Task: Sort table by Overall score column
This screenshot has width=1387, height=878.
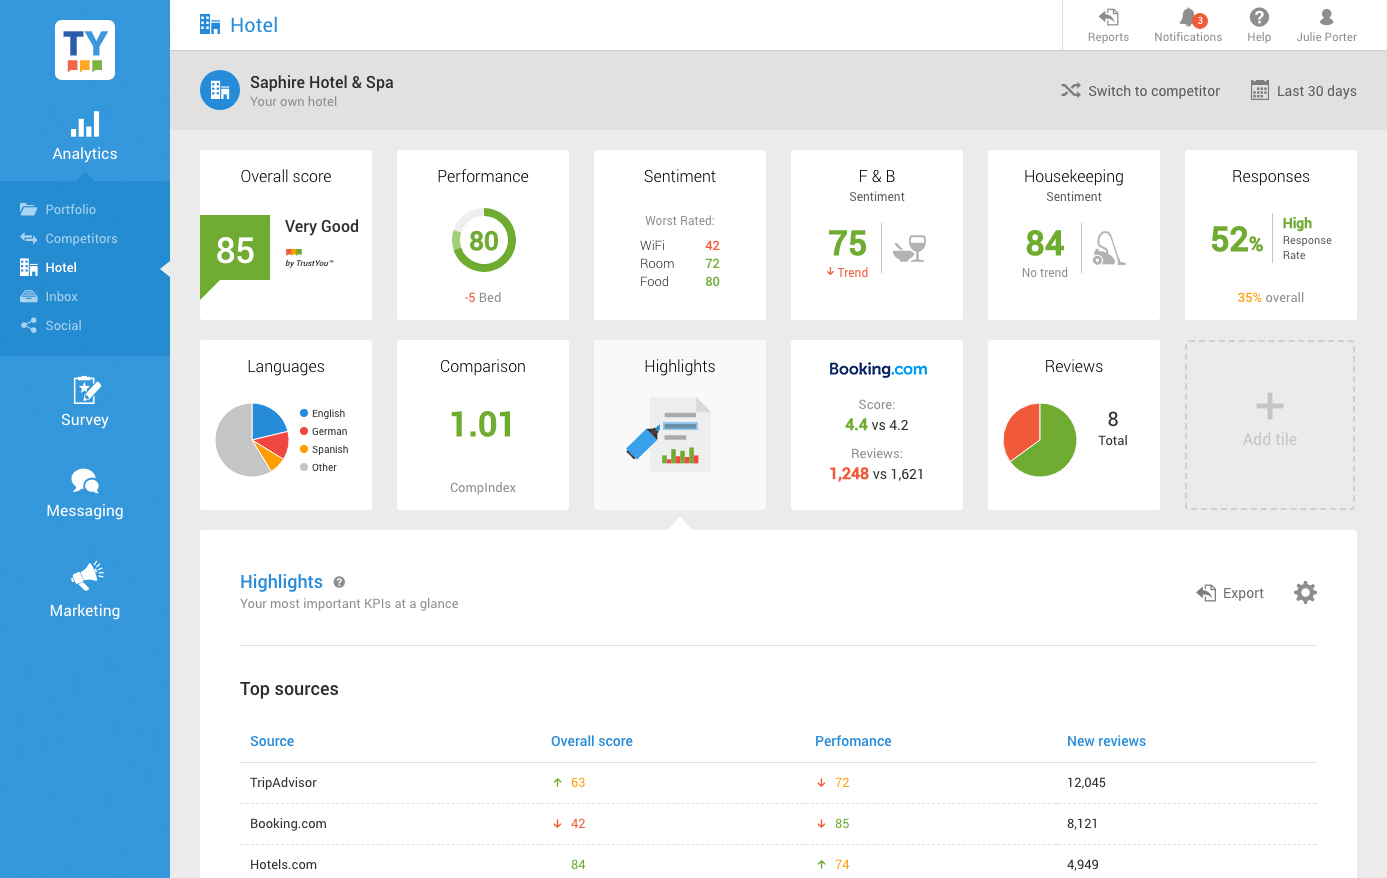Action: [592, 741]
